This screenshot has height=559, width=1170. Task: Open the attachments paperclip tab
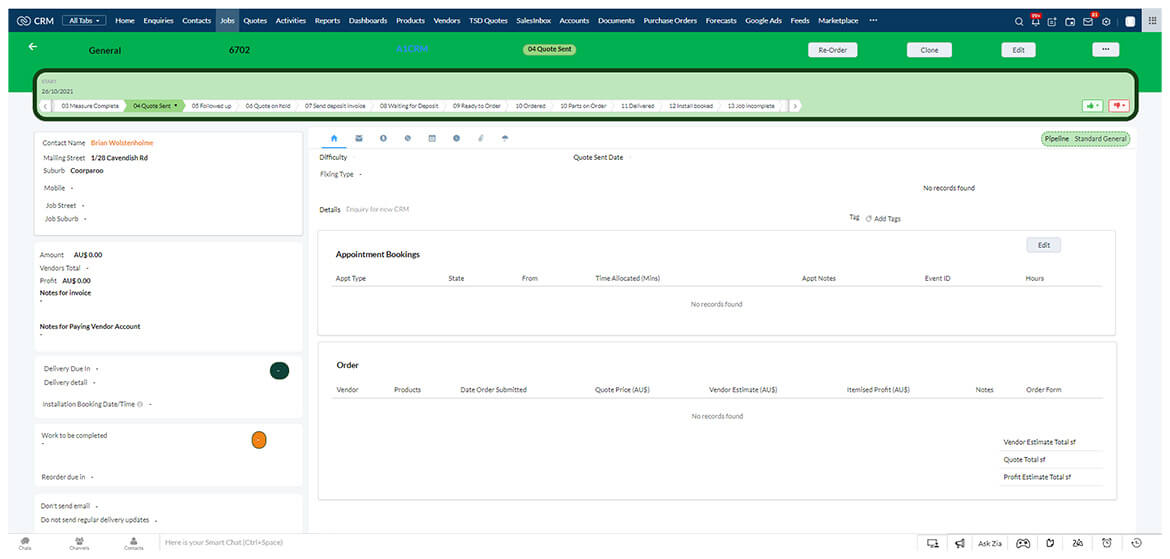pyautogui.click(x=480, y=138)
